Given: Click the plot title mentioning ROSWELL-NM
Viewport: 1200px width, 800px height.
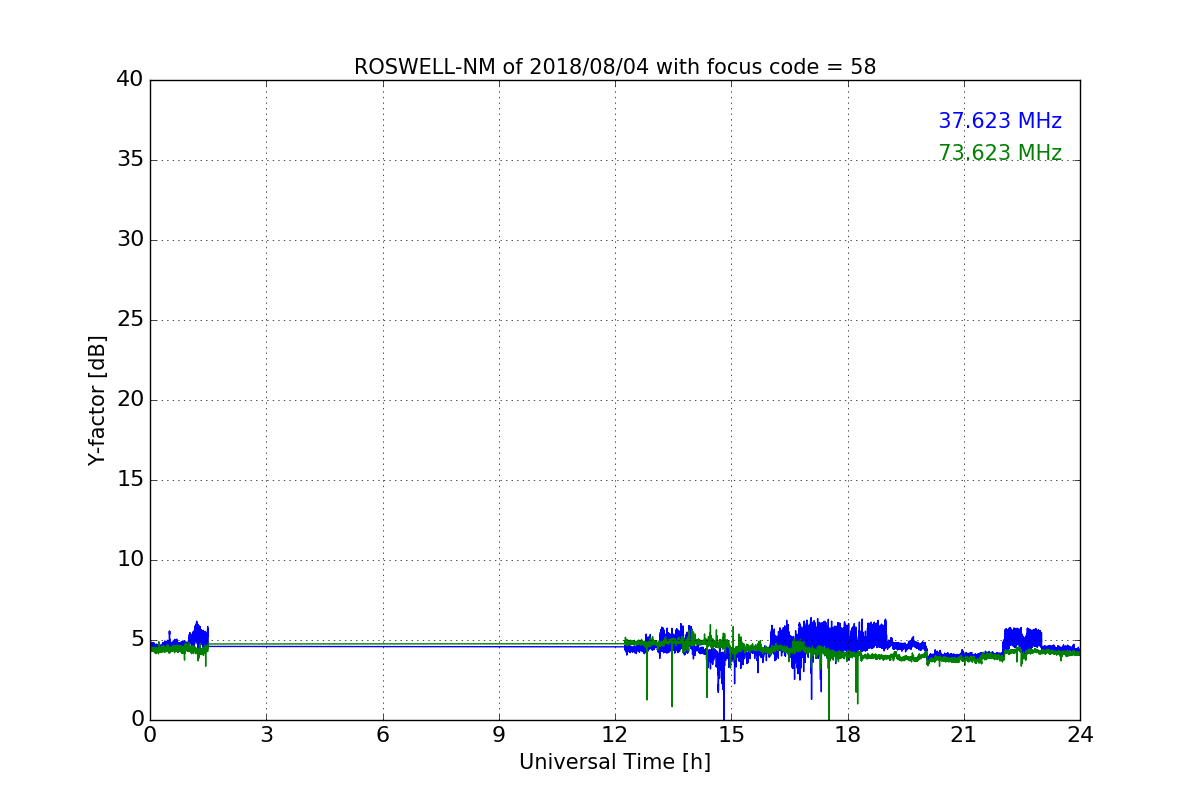Looking at the screenshot, I should pyautogui.click(x=615, y=67).
